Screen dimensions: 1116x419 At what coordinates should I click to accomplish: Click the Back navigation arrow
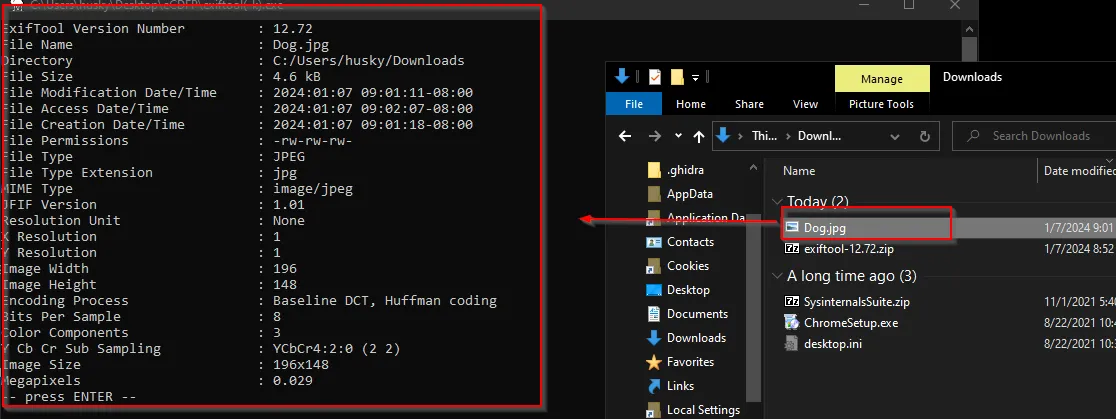click(624, 136)
